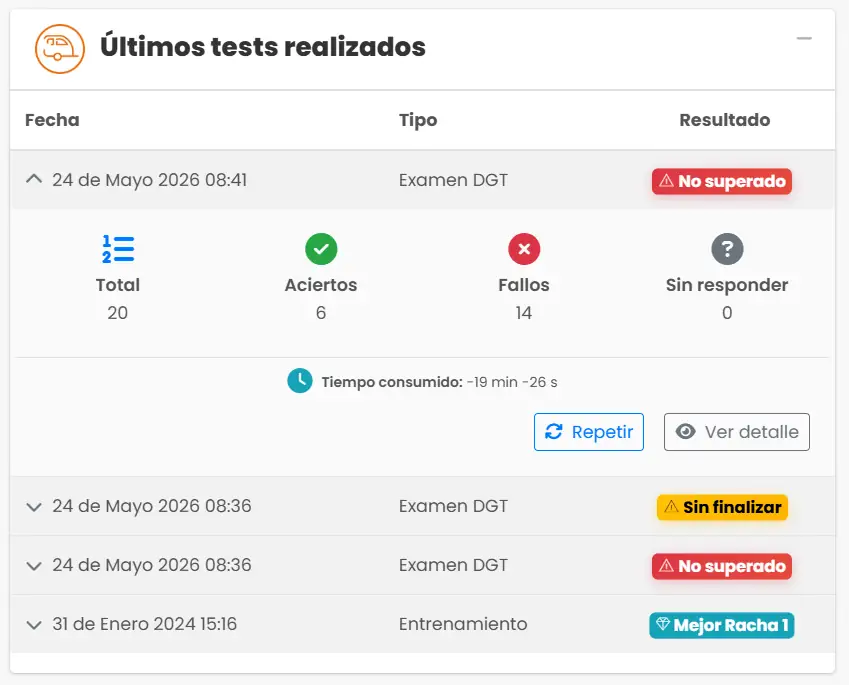Viewport: 849px width, 685px height.
Task: Click the gray question mark Sin responder icon
Action: pyautogui.click(x=727, y=249)
